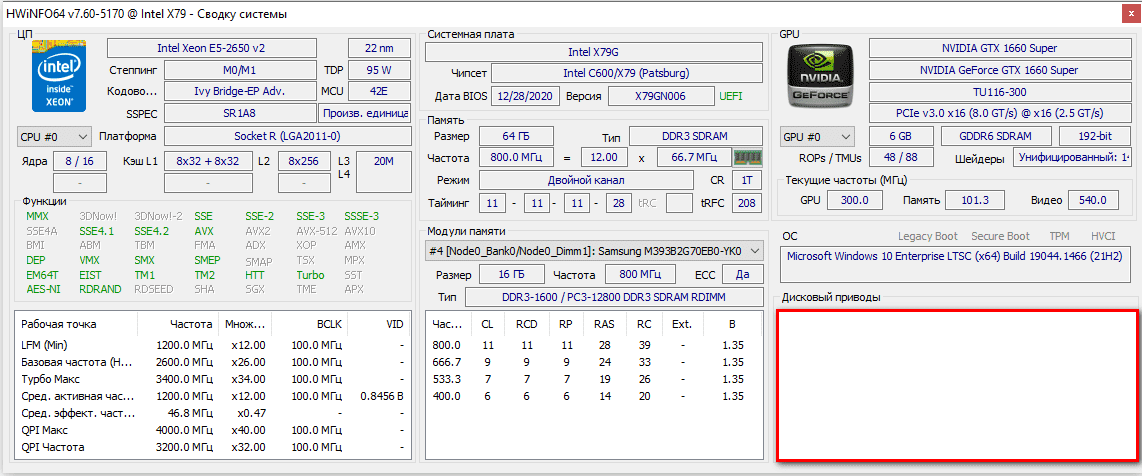Screen dimensions: 1142x476
Task: Click the CR 1T field
Action: point(747,180)
